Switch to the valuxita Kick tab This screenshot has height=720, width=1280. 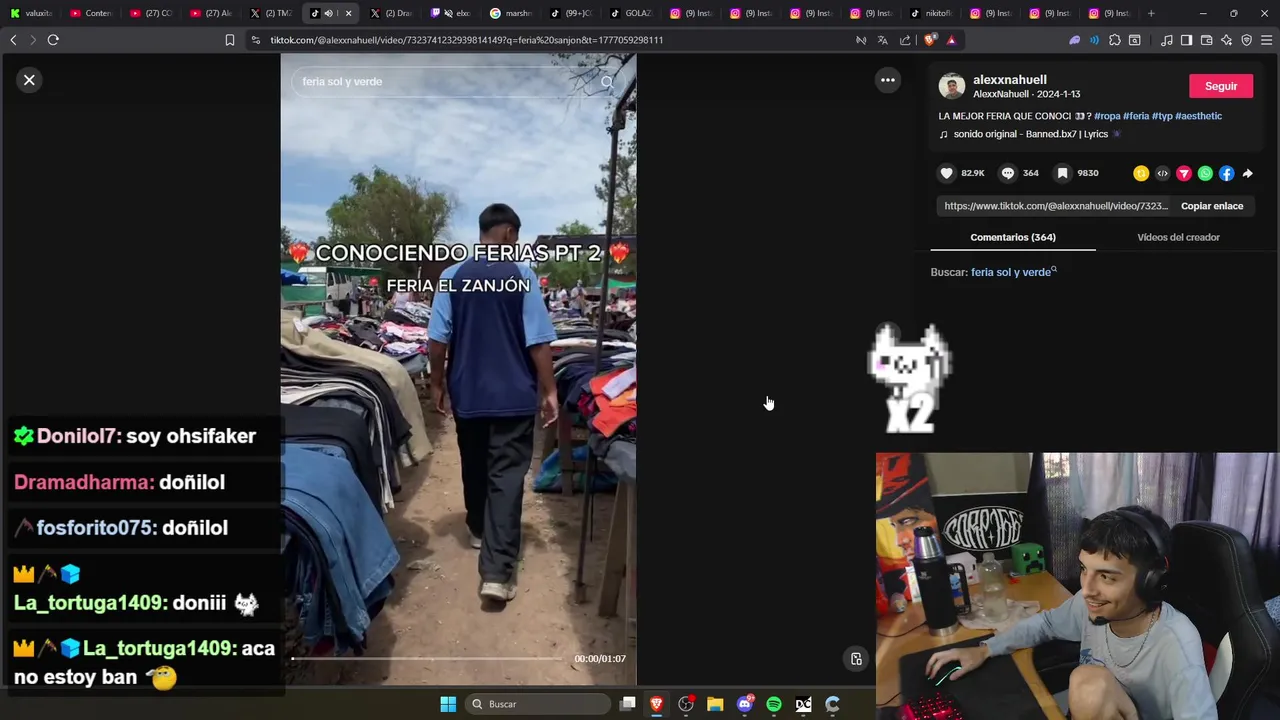pos(32,13)
